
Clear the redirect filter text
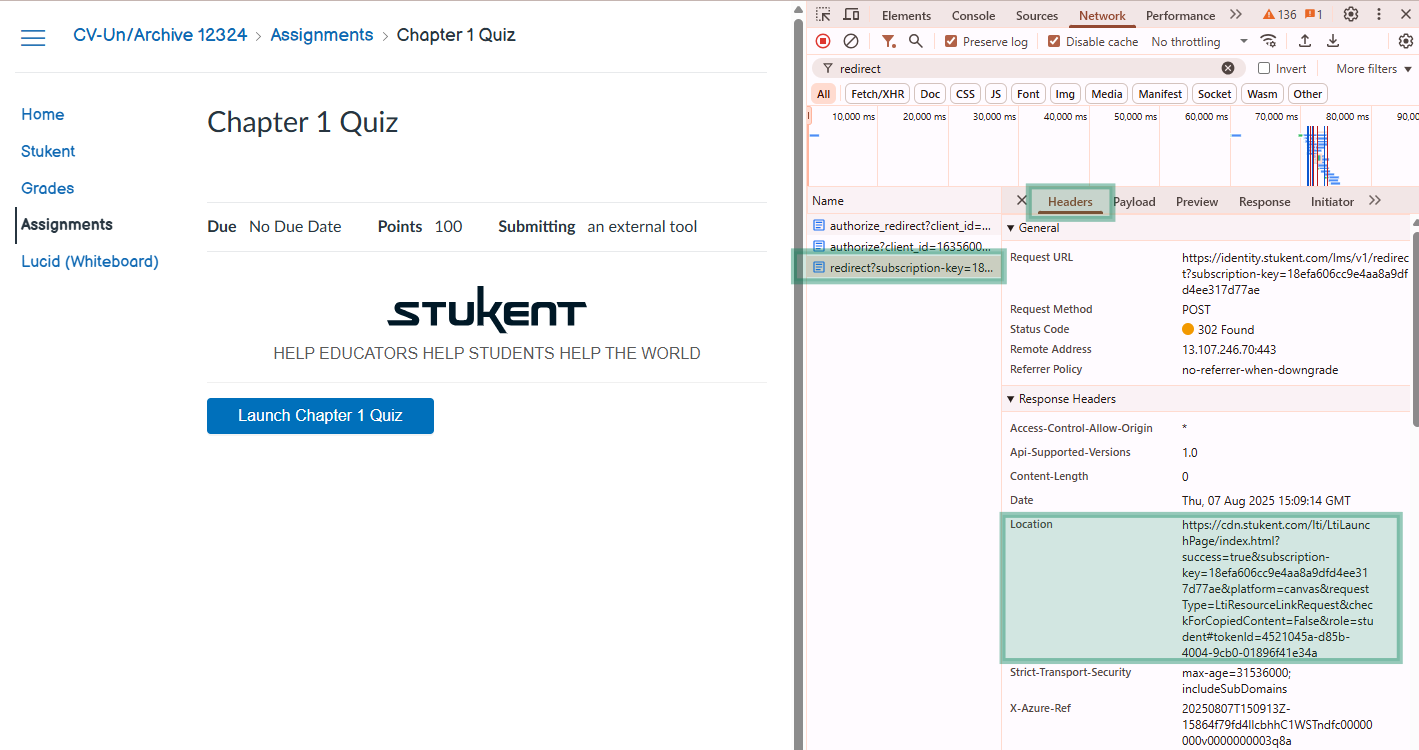pos(1228,68)
